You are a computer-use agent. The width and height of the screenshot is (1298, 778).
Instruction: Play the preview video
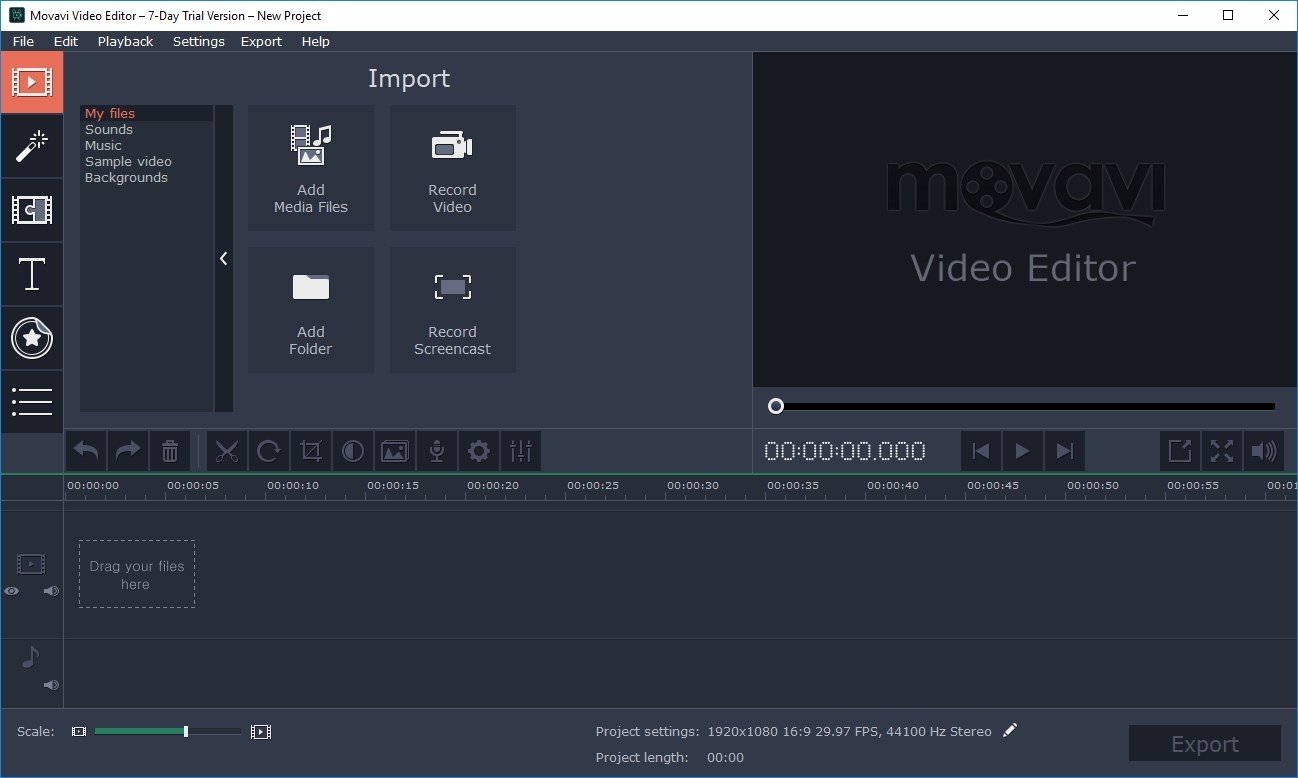[1022, 452]
